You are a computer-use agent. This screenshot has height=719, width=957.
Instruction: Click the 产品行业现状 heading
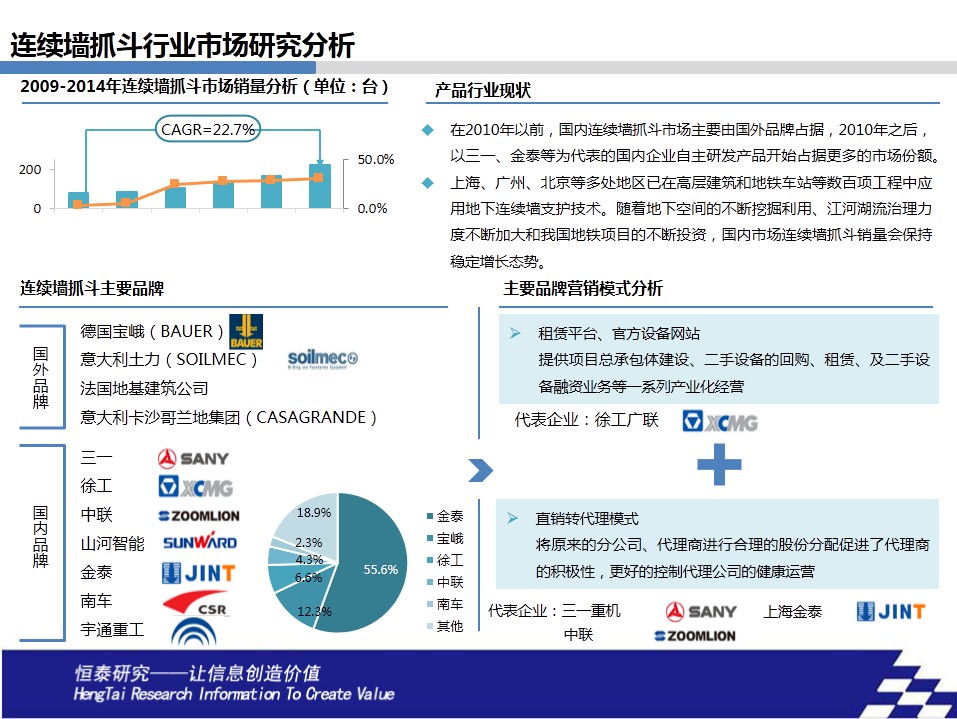(x=483, y=90)
